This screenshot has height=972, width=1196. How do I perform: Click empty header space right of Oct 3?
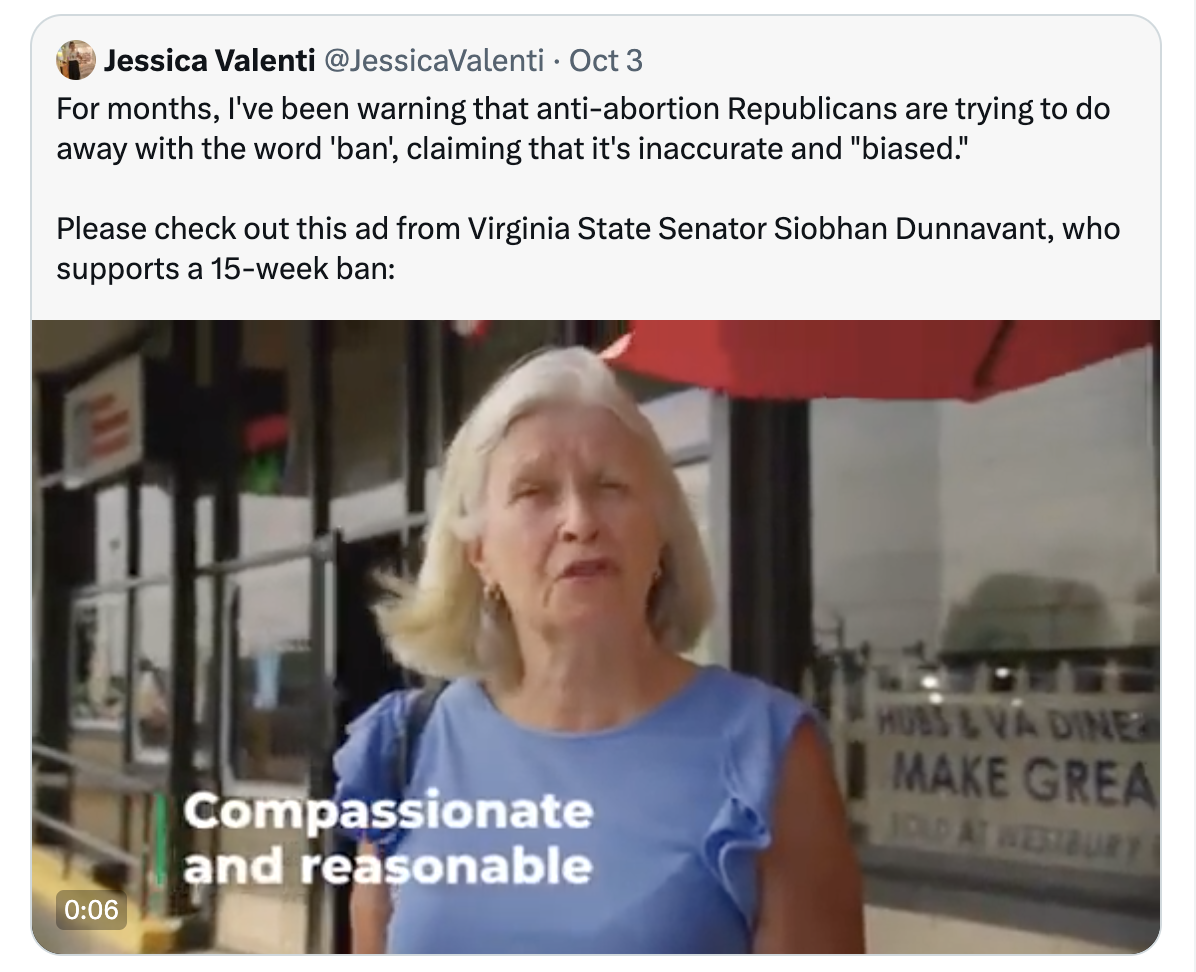[x=900, y=62]
